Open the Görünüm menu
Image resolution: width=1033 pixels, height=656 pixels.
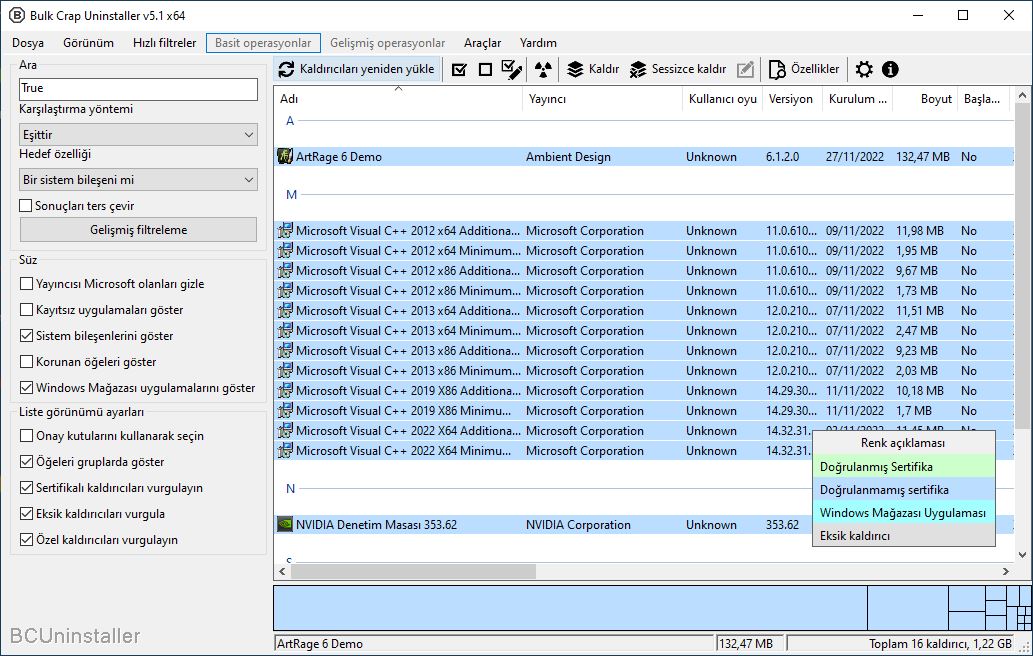point(88,43)
